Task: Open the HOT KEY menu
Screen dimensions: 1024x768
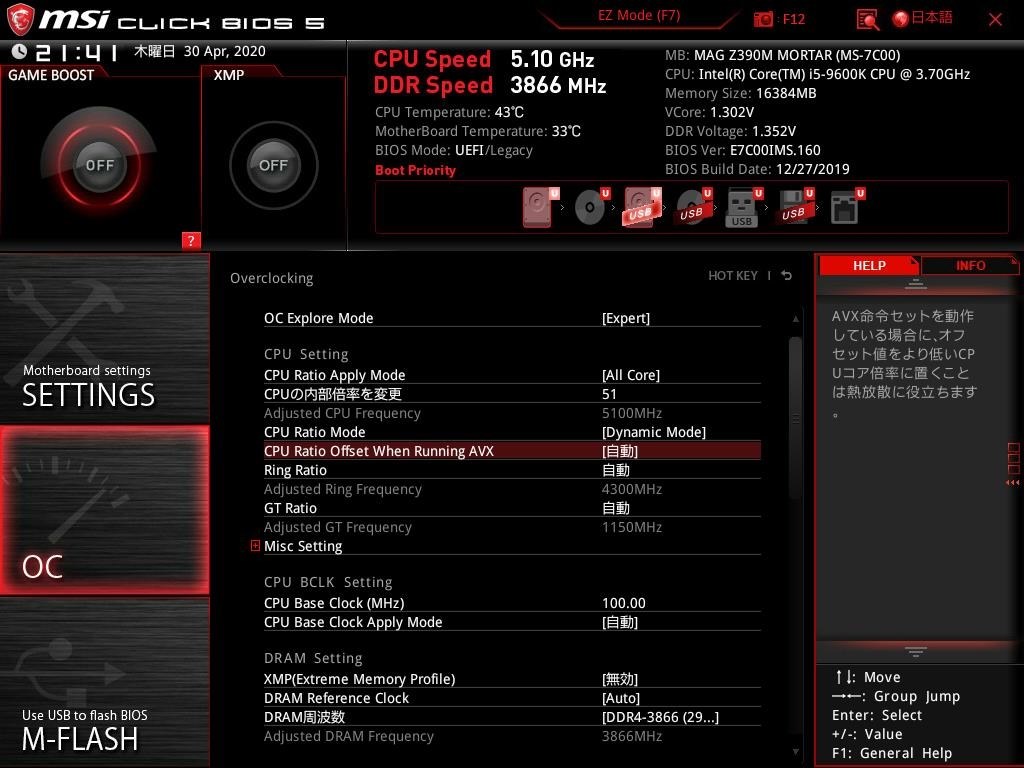Action: tap(733, 276)
